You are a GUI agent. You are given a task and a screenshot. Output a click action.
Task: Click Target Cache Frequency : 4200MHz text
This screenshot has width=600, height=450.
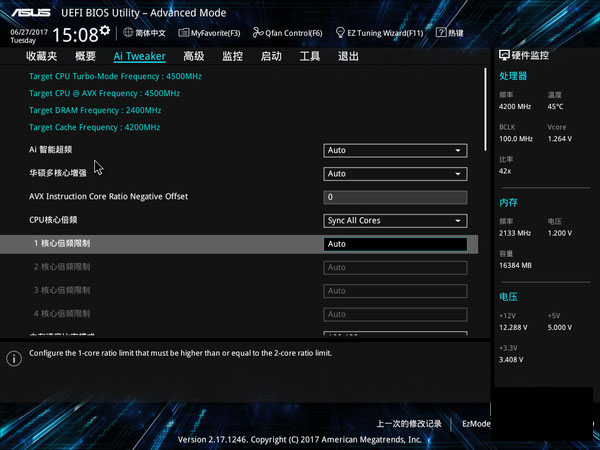95,127
